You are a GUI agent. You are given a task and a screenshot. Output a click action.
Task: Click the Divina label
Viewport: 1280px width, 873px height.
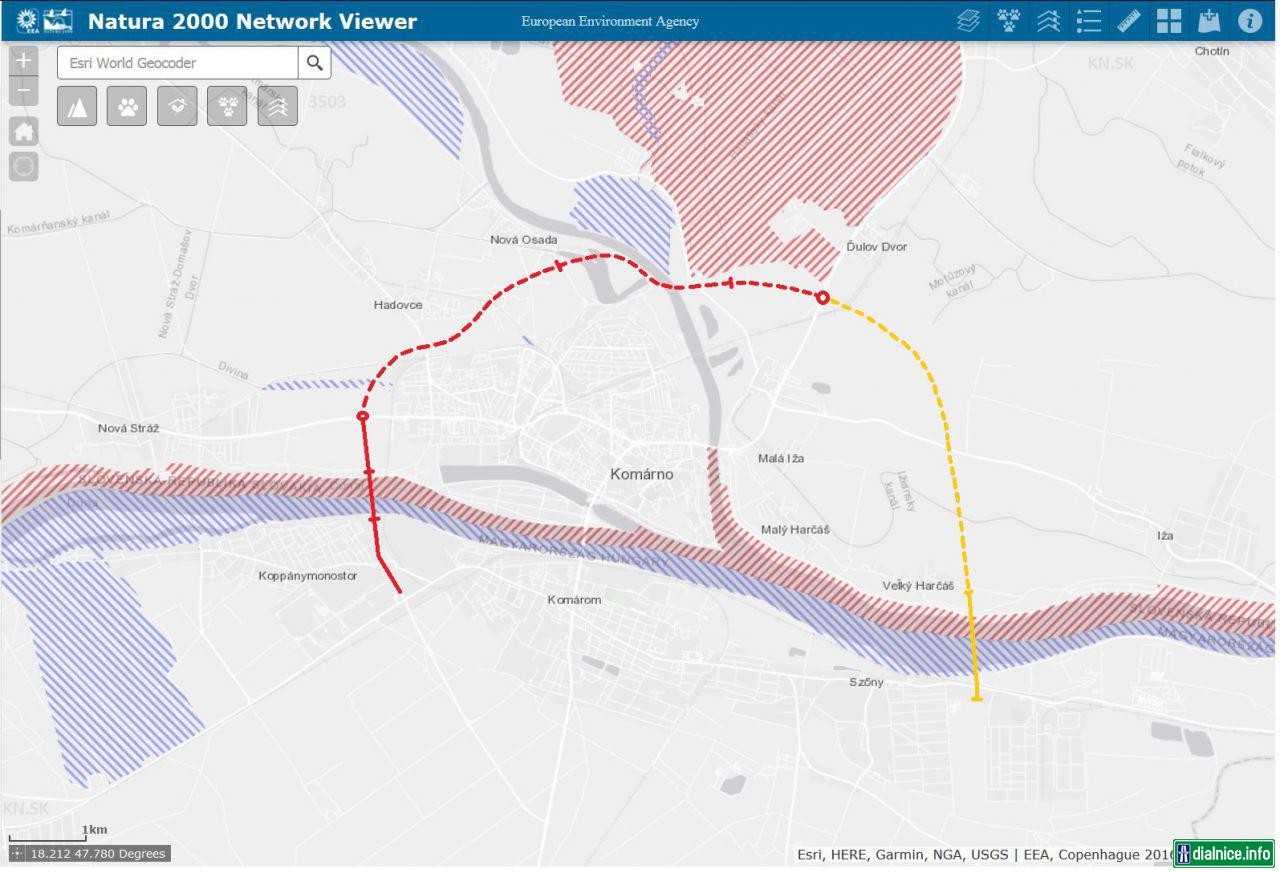pos(233,370)
